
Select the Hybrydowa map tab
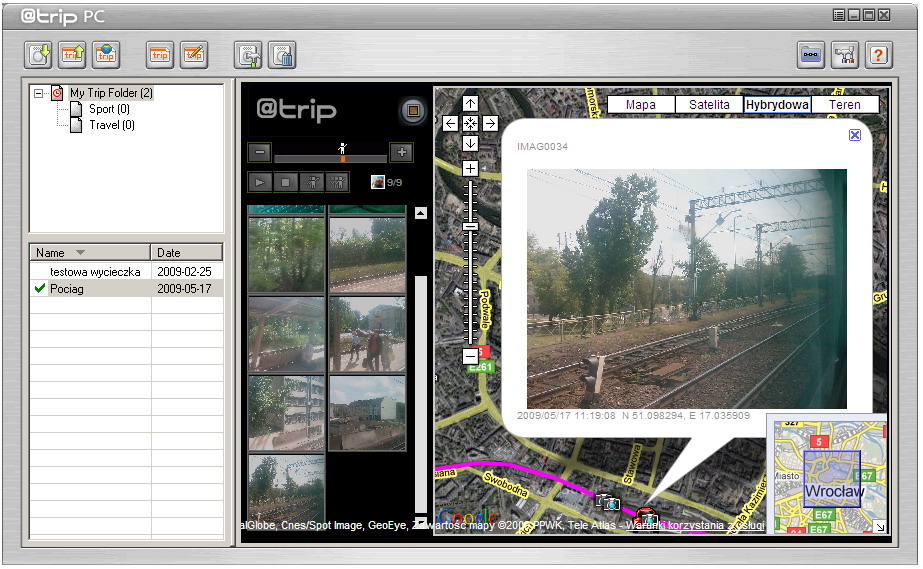click(777, 105)
